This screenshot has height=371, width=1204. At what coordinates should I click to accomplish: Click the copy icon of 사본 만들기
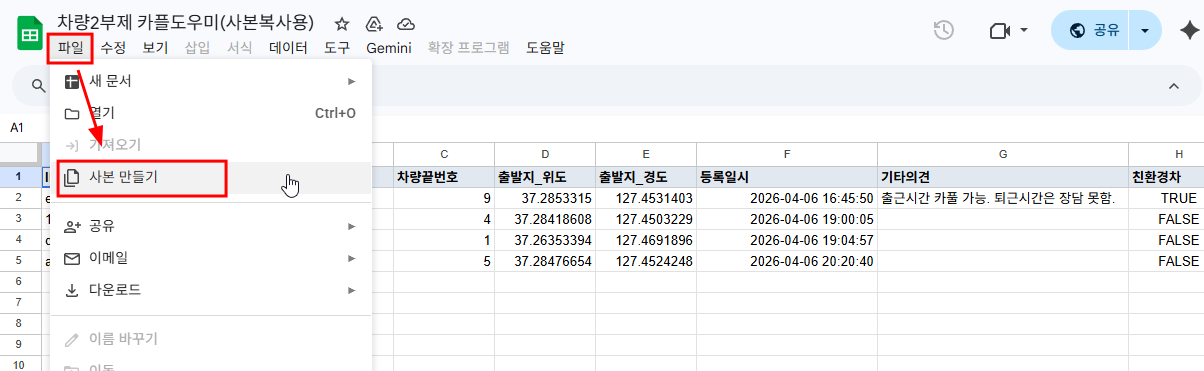tap(72, 178)
